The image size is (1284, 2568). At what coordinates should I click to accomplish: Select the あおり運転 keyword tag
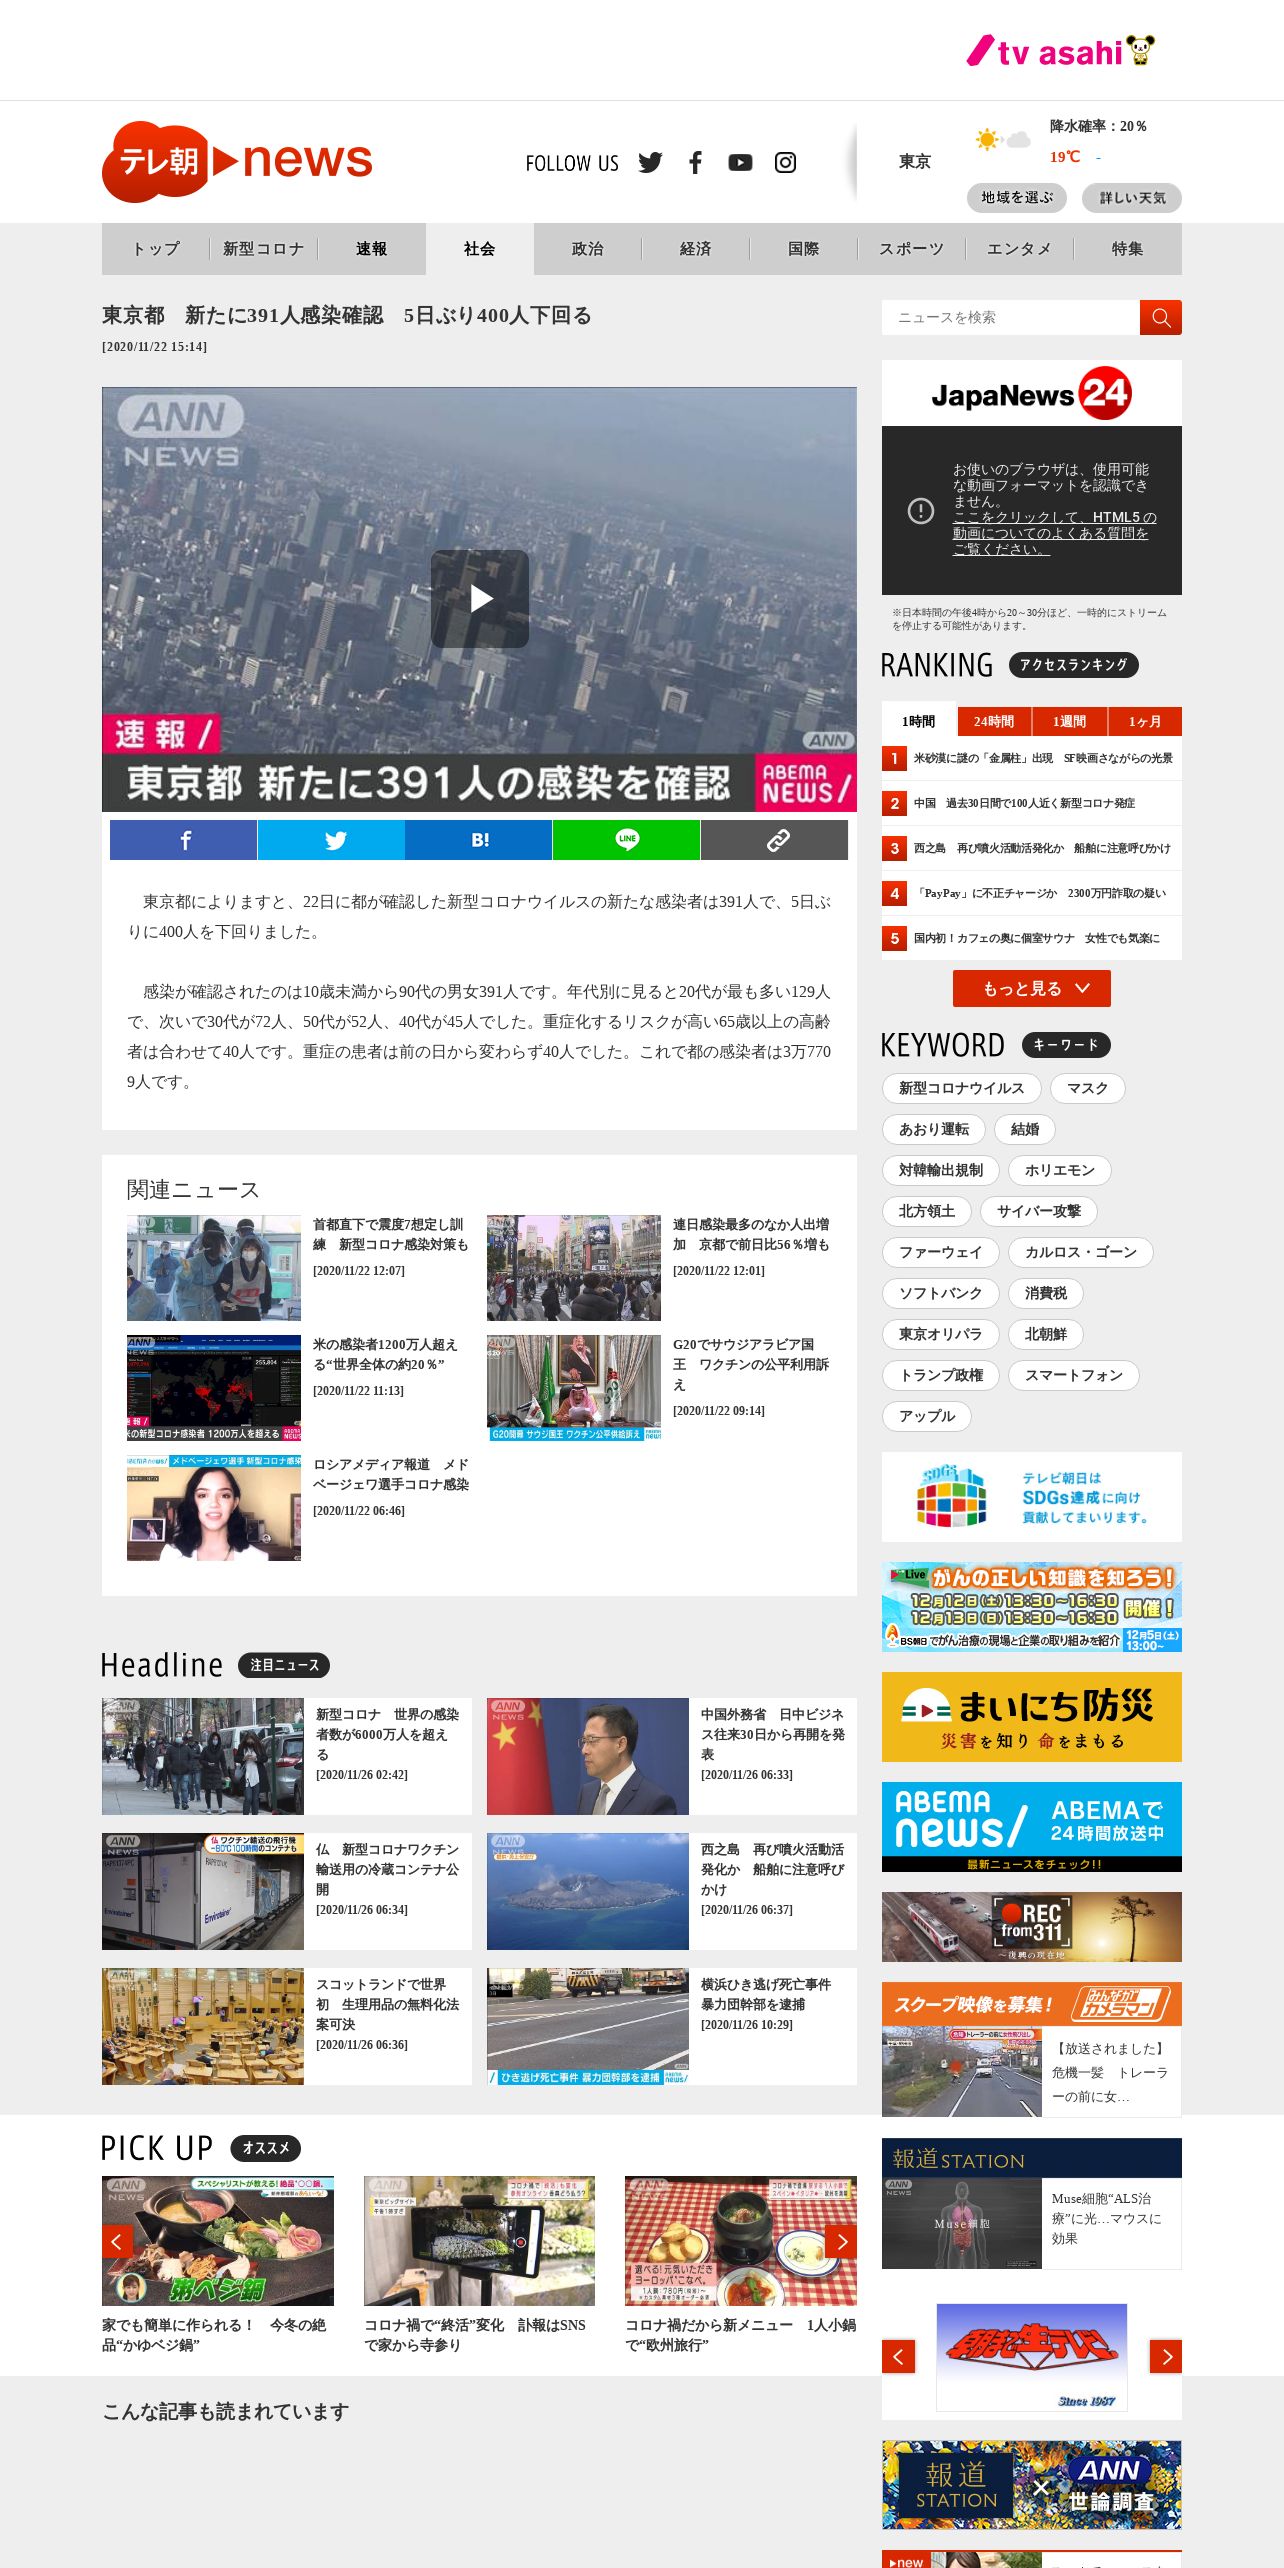[x=934, y=1129]
